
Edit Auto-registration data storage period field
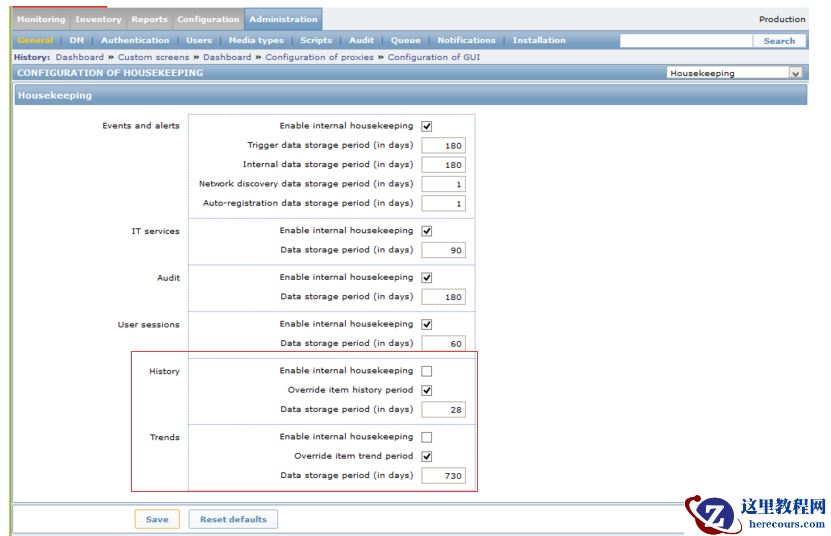point(444,204)
